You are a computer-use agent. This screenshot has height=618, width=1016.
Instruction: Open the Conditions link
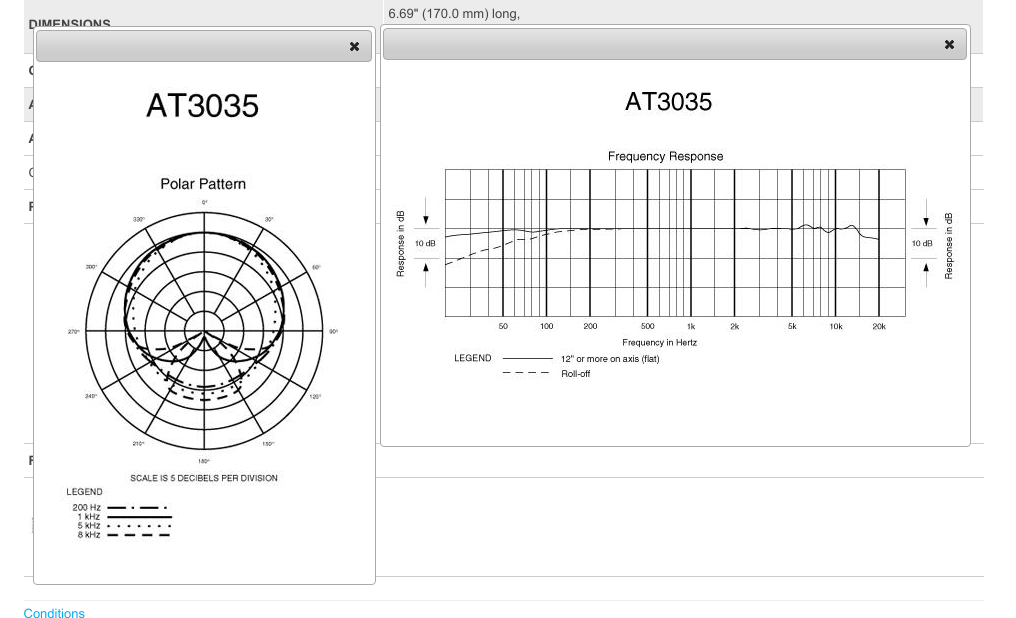click(x=54, y=612)
